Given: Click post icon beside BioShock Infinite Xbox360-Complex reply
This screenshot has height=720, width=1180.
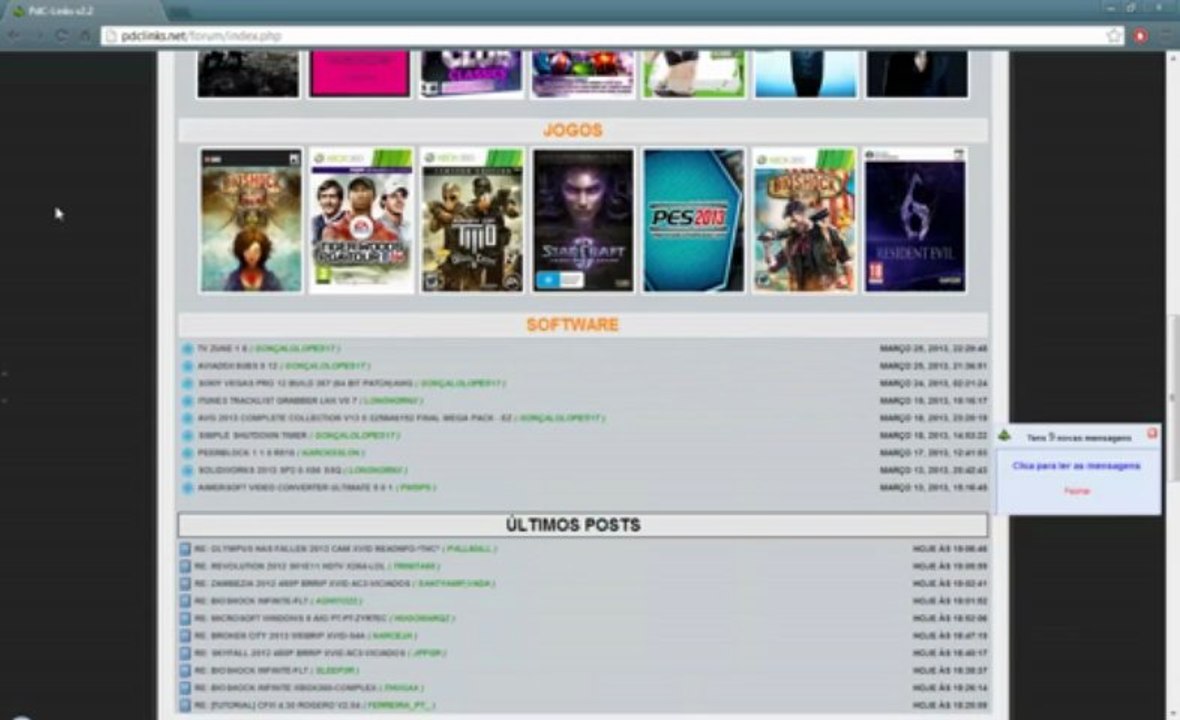Looking at the screenshot, I should tap(185, 688).
